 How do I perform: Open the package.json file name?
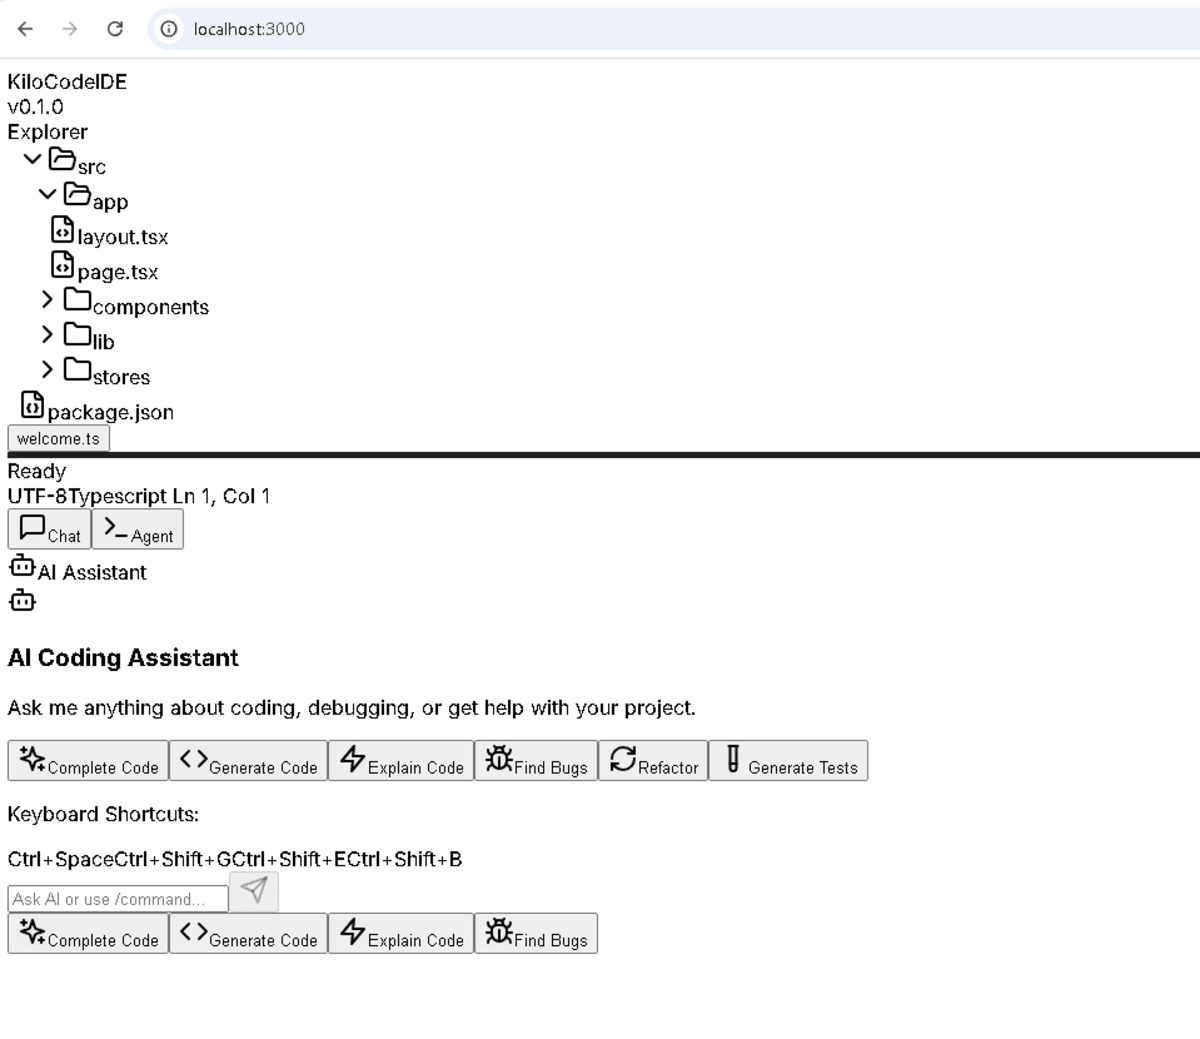pos(111,412)
